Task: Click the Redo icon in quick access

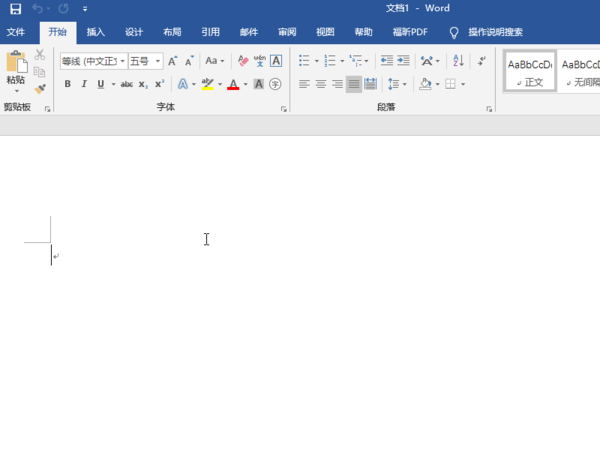Action: coord(64,8)
